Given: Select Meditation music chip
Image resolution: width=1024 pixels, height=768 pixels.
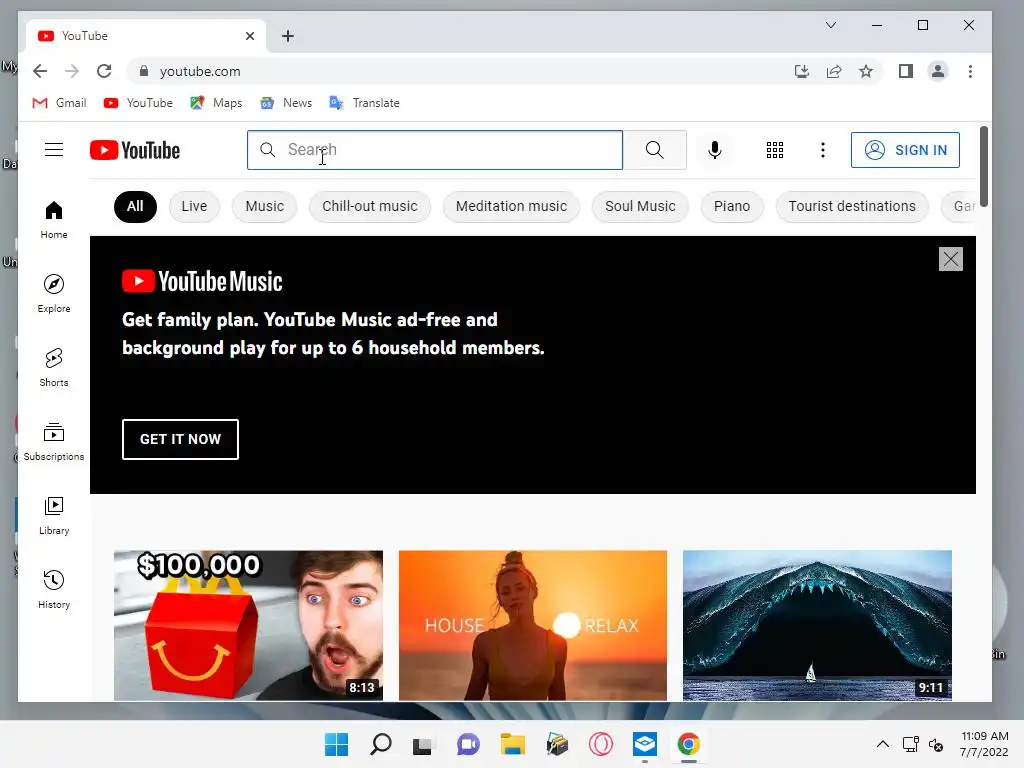Looking at the screenshot, I should click(x=511, y=206).
